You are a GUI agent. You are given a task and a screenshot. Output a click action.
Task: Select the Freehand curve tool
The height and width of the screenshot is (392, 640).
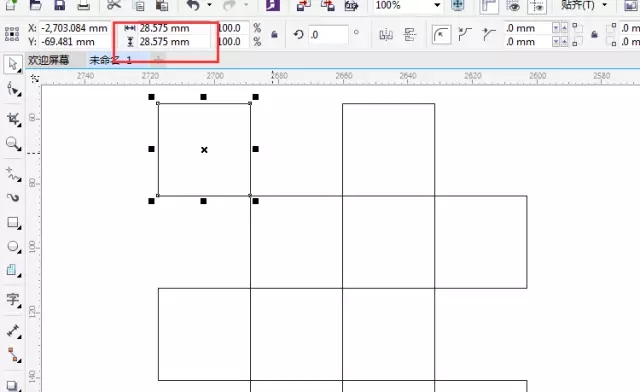(13, 174)
